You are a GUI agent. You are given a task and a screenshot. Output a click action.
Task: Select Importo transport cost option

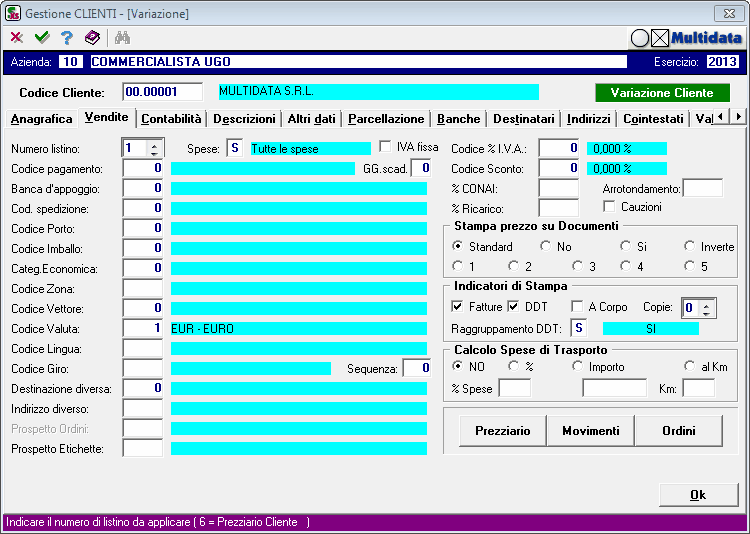pos(577,366)
